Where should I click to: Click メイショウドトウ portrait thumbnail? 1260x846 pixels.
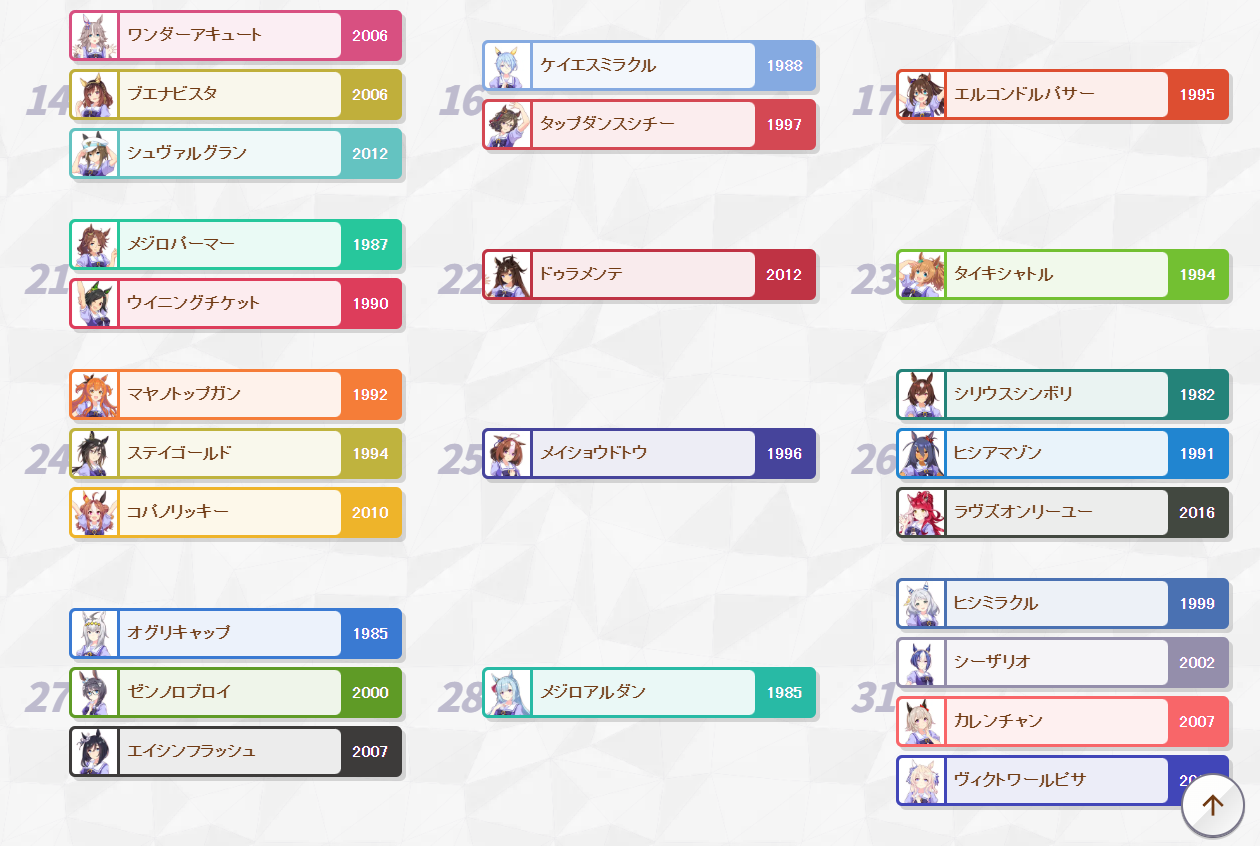tap(508, 454)
